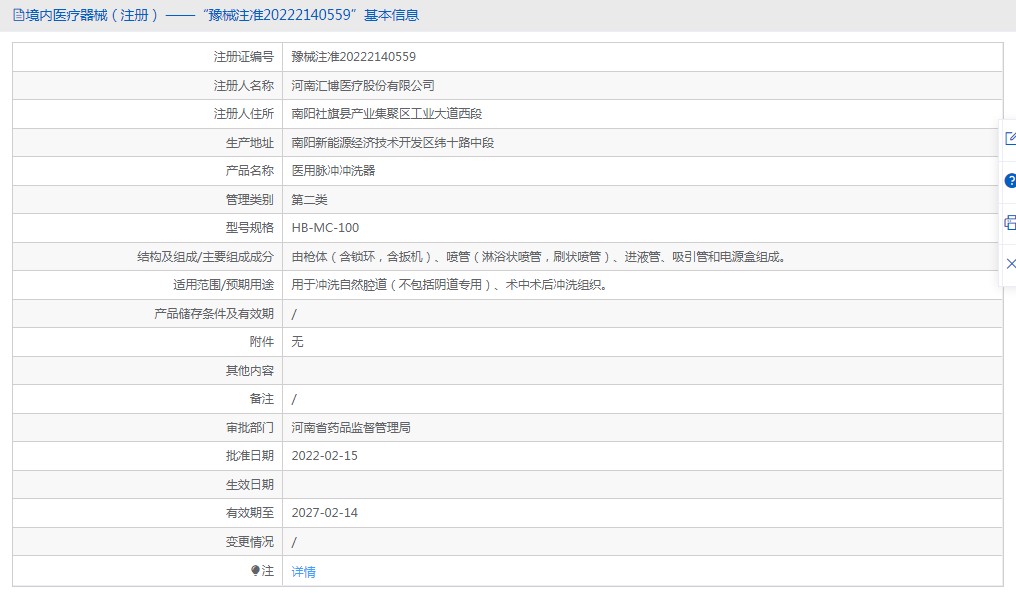Viewport: 1016px width, 594px height.
Task: Click the document icon beside the page title
Action: (19, 15)
